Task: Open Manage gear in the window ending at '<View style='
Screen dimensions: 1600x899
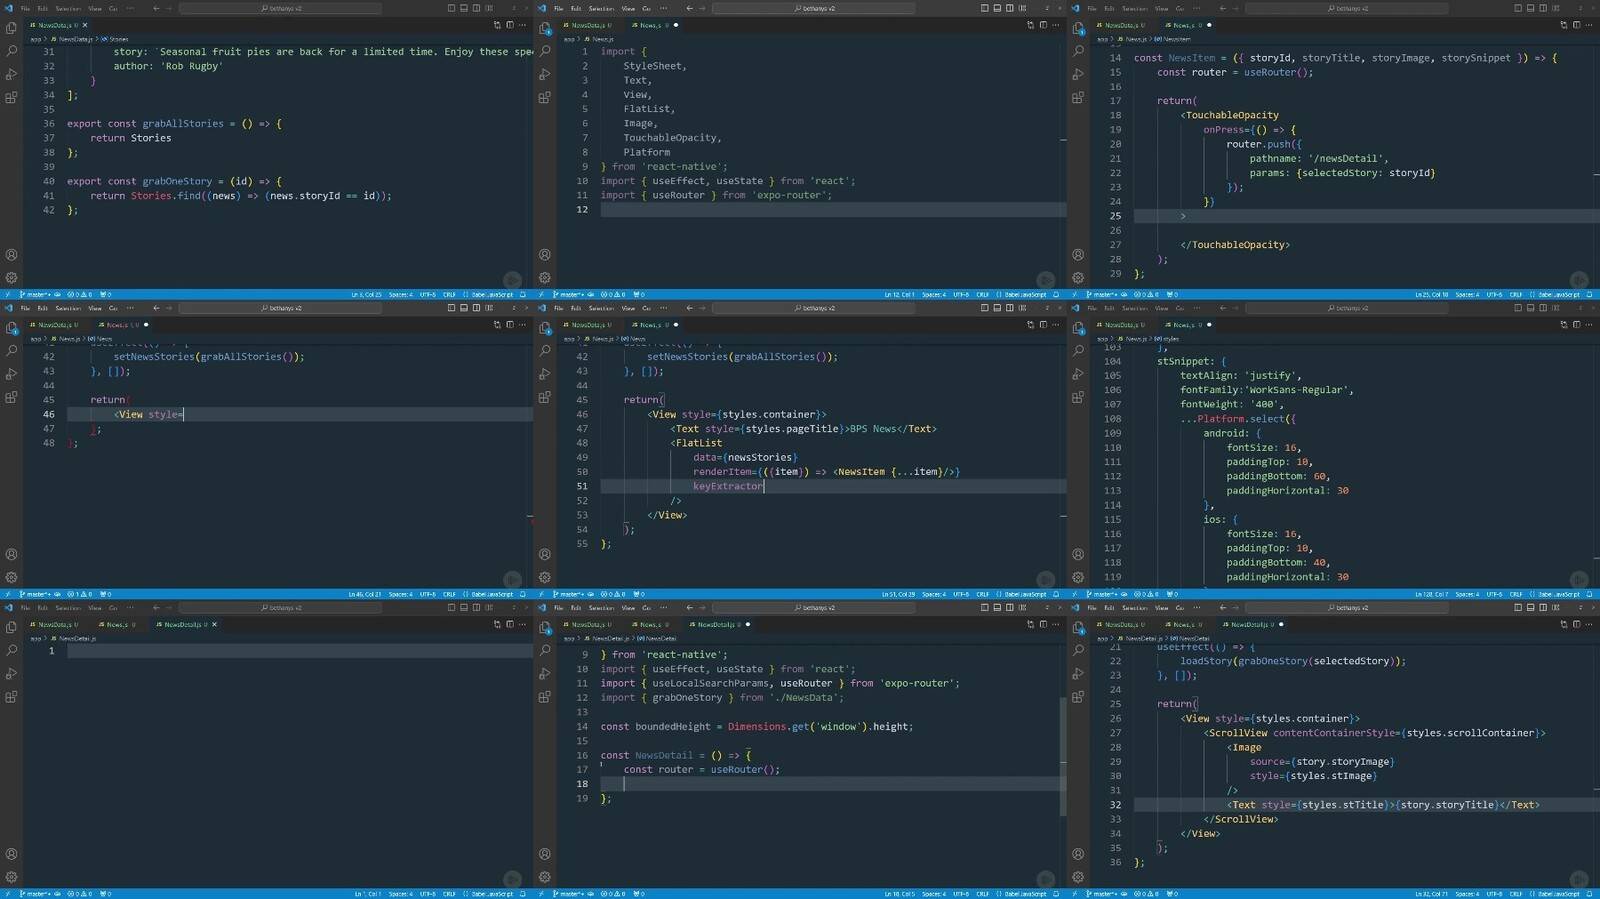Action: click(11, 578)
